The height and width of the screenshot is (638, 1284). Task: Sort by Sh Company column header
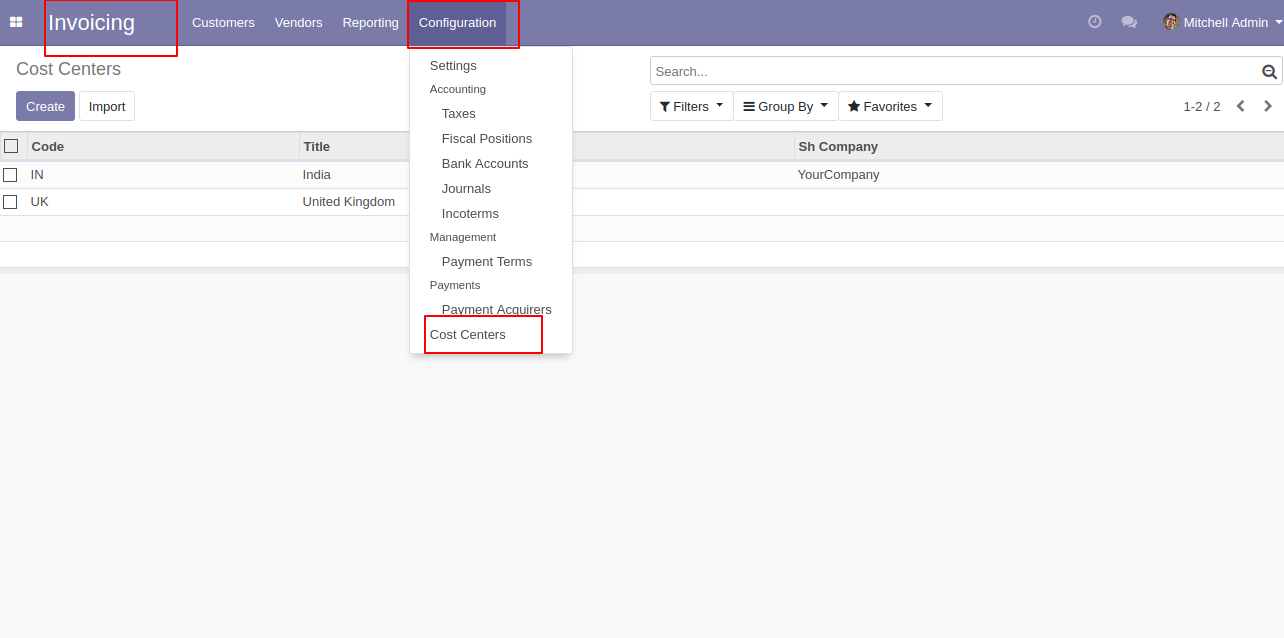pos(1039,146)
